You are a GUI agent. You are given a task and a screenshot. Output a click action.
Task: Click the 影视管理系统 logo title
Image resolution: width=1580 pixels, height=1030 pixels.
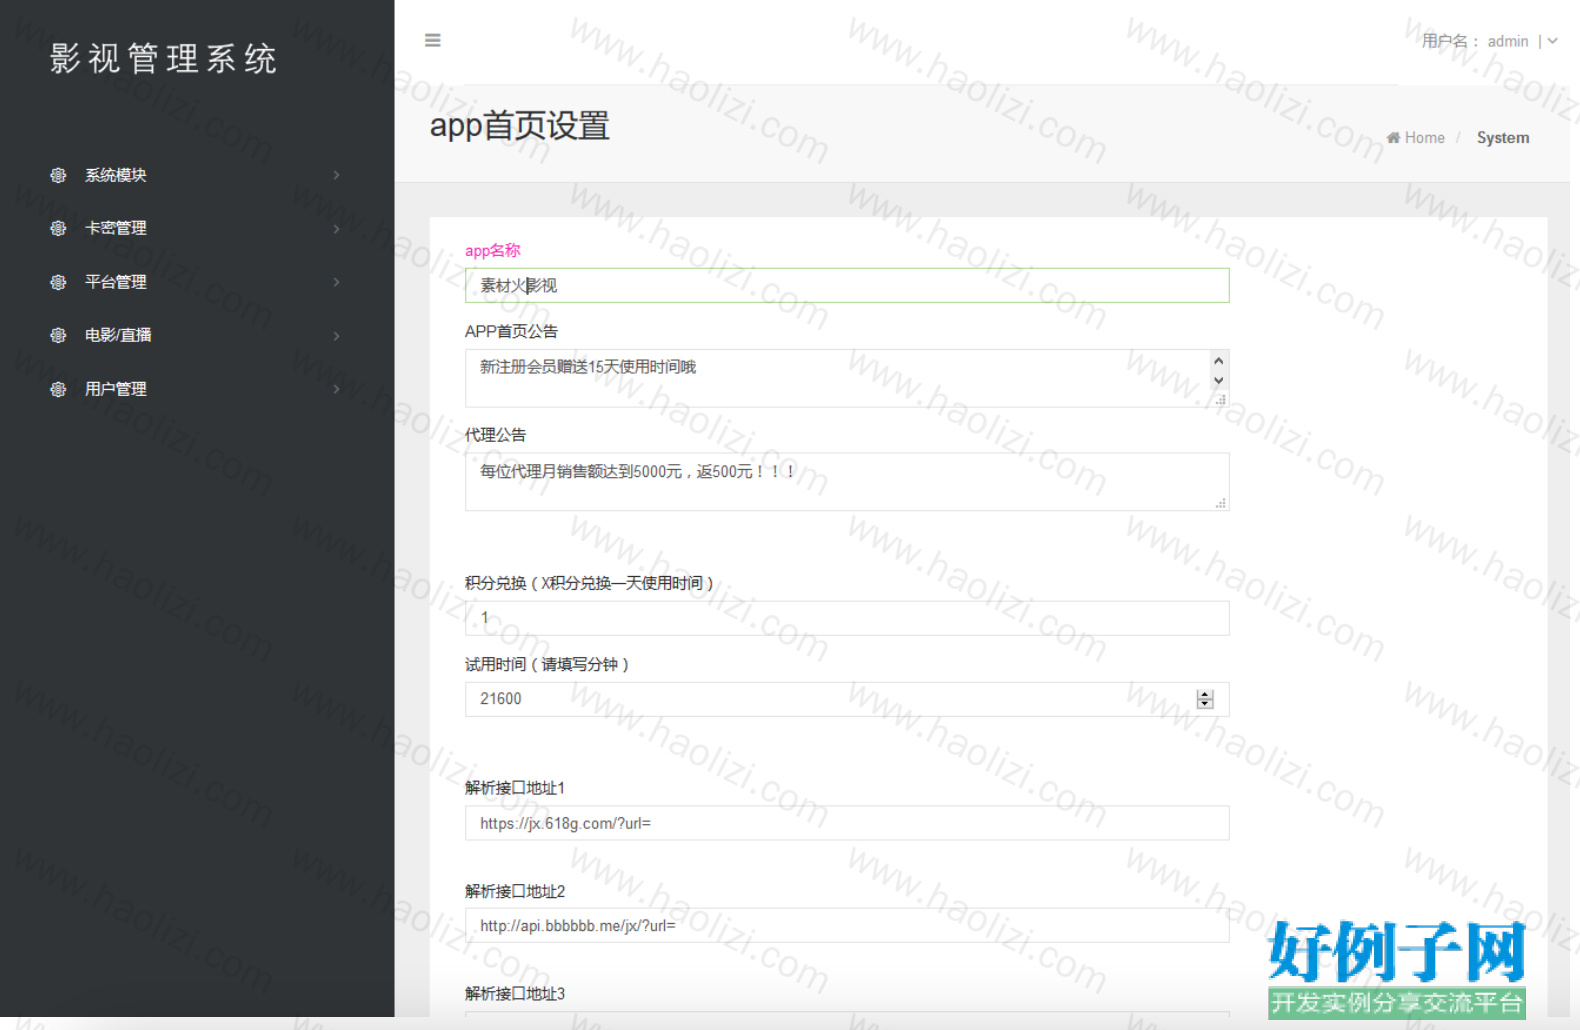[163, 58]
